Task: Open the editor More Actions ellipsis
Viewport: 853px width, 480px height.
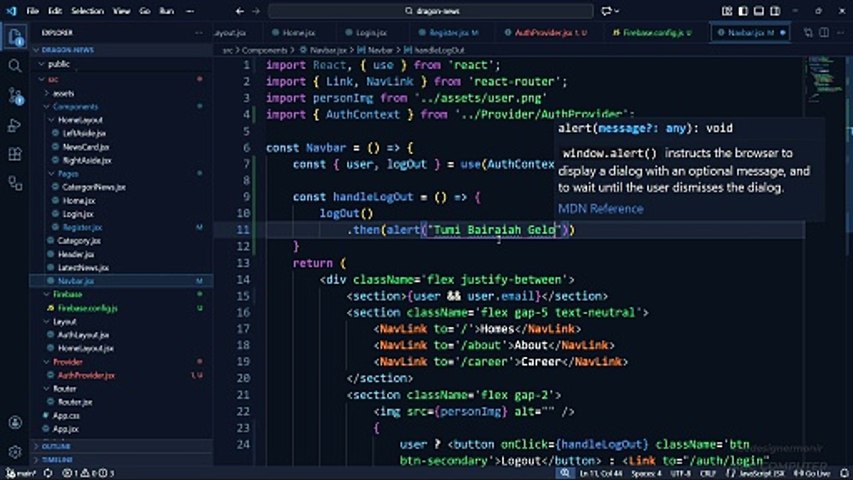Action: pos(840,33)
